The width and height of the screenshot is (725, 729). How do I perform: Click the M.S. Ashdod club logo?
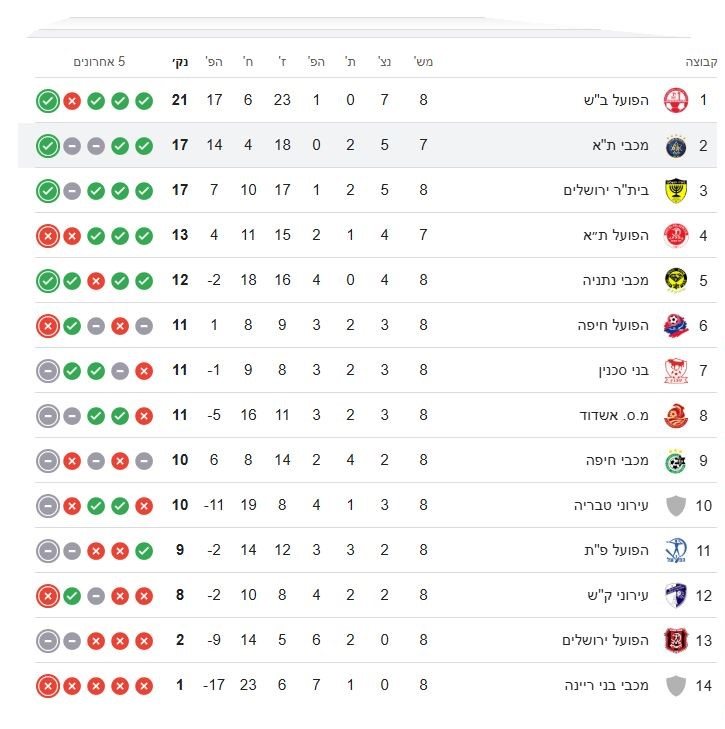677,415
